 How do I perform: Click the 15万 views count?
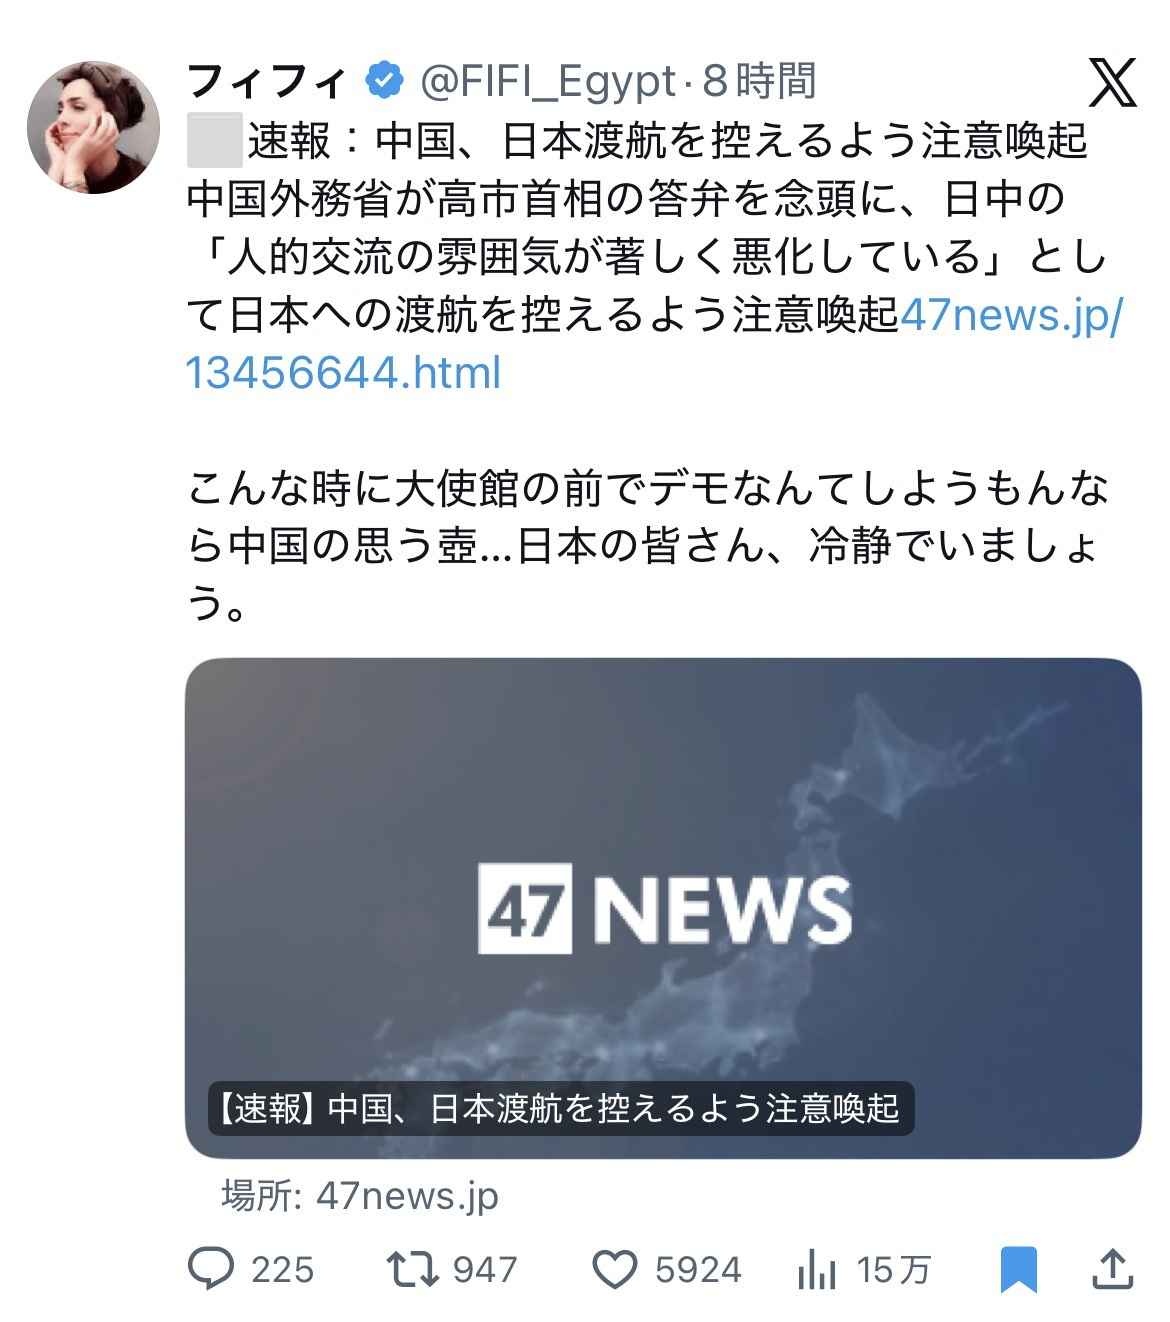pyautogui.click(x=893, y=1271)
